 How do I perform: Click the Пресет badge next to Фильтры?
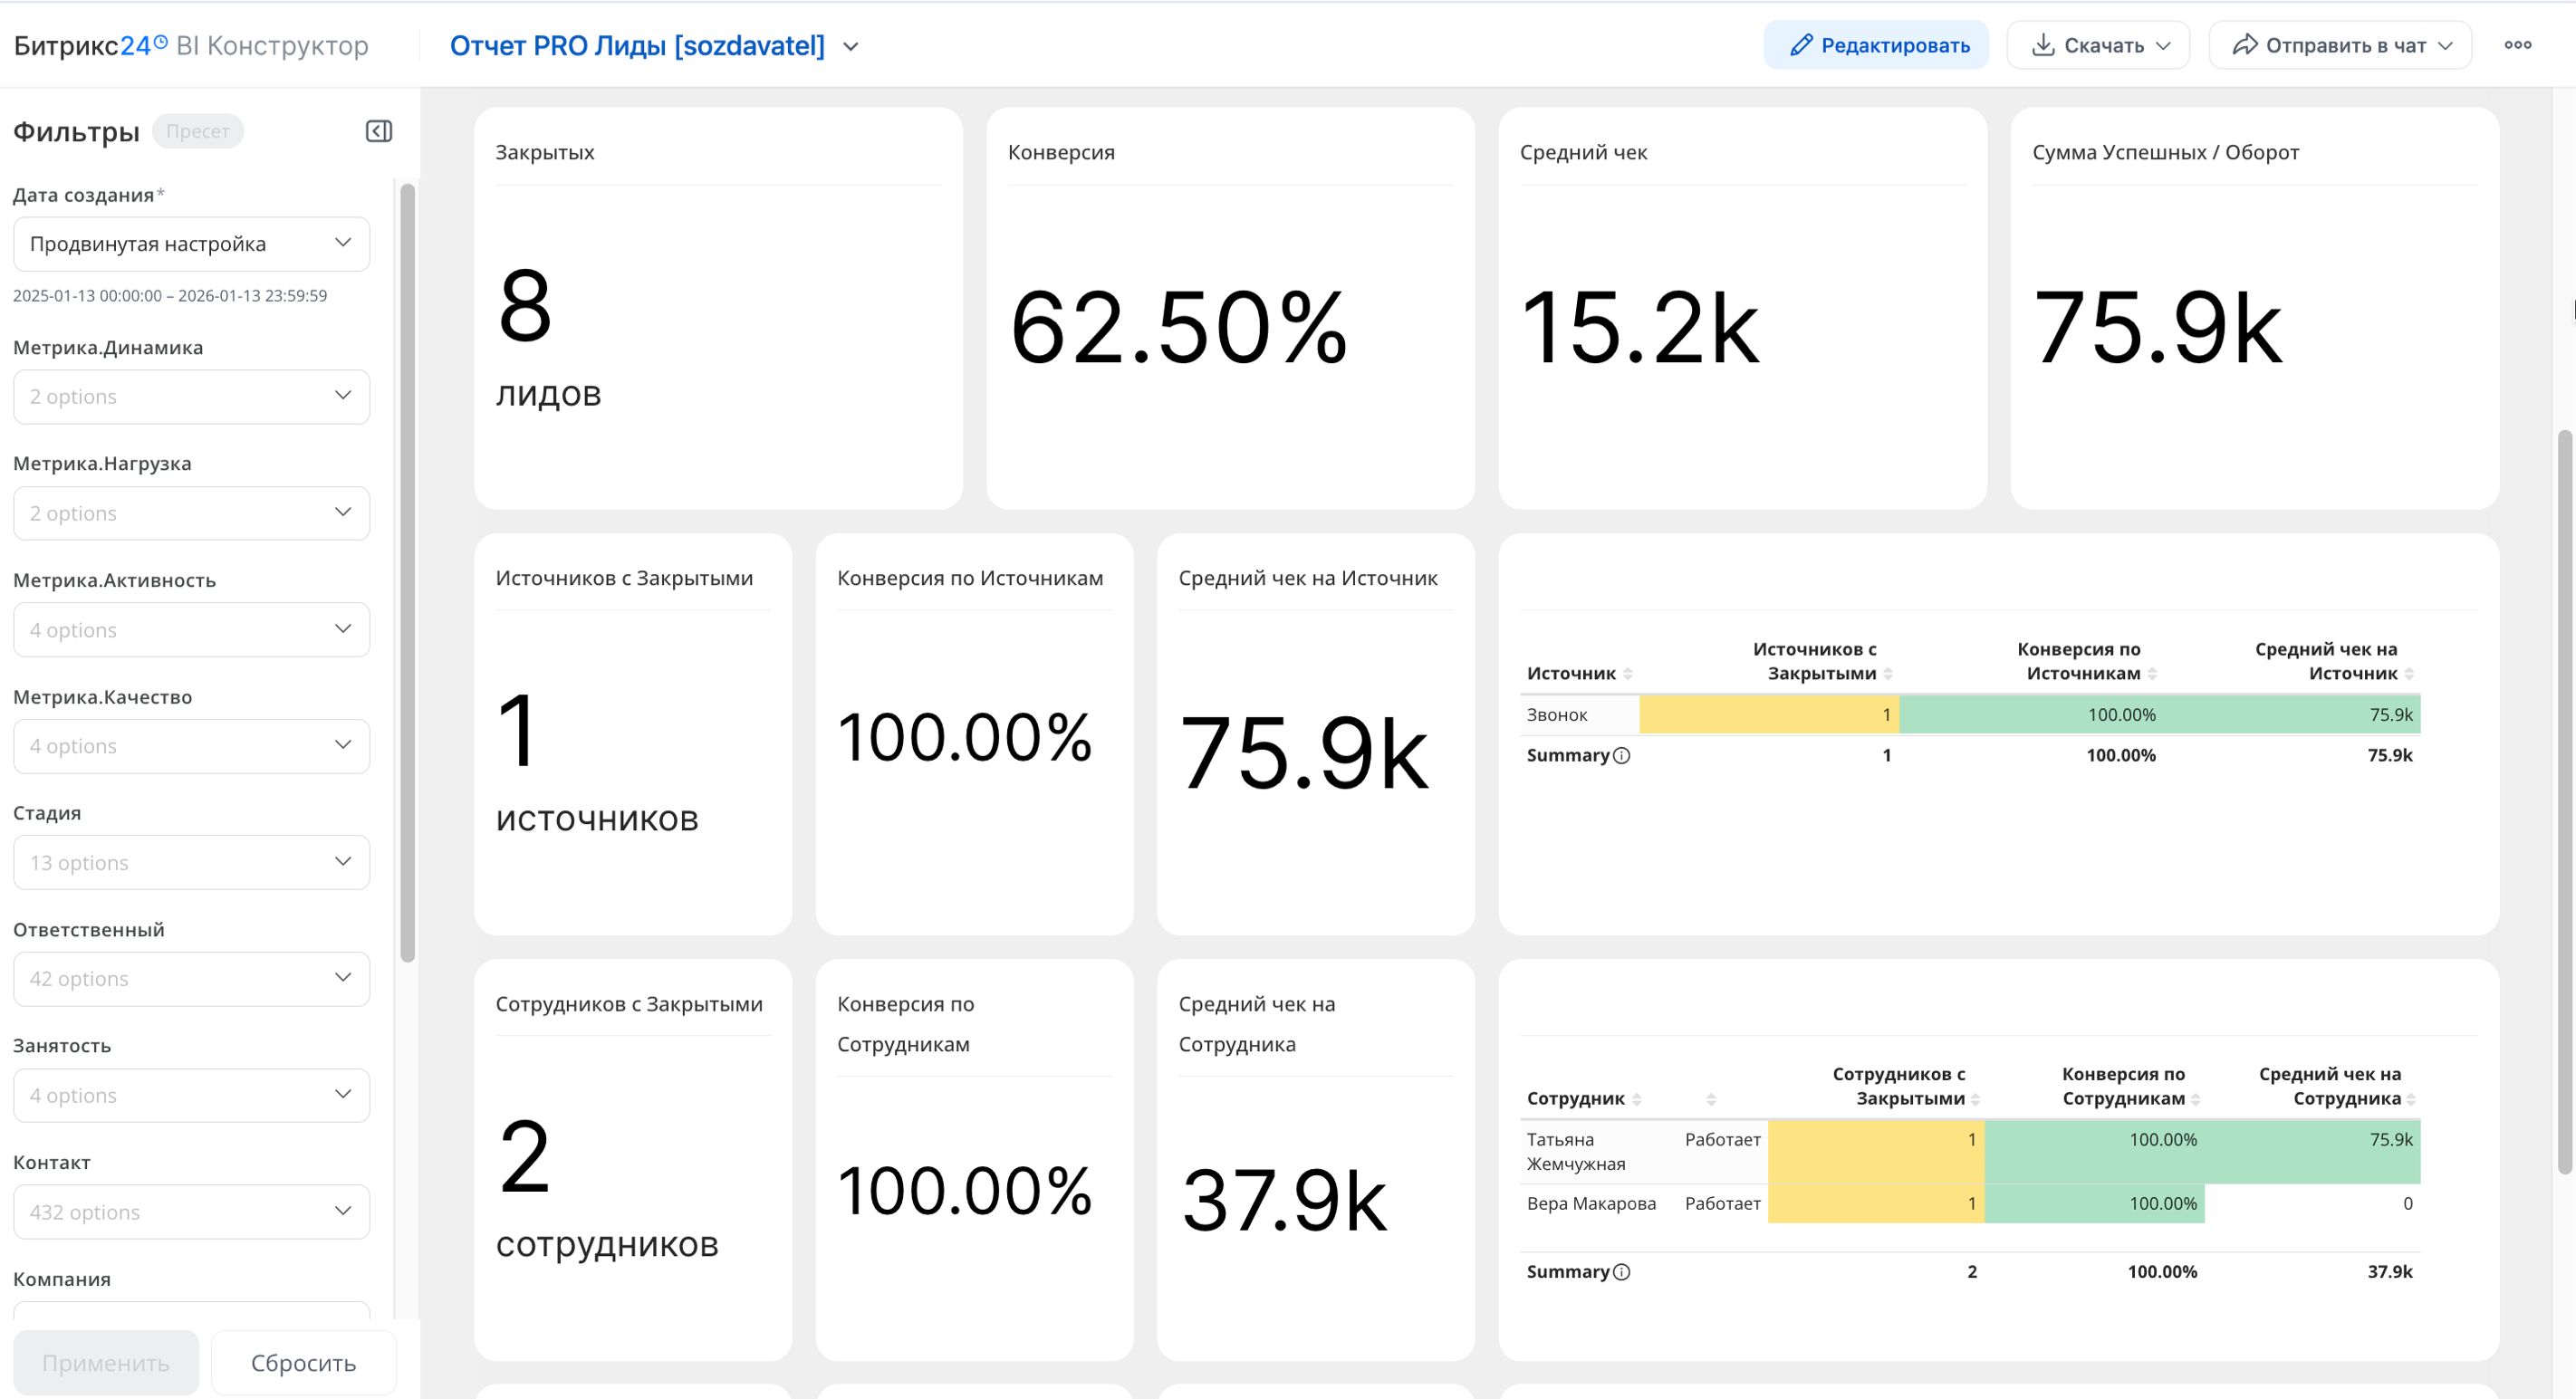pos(198,131)
